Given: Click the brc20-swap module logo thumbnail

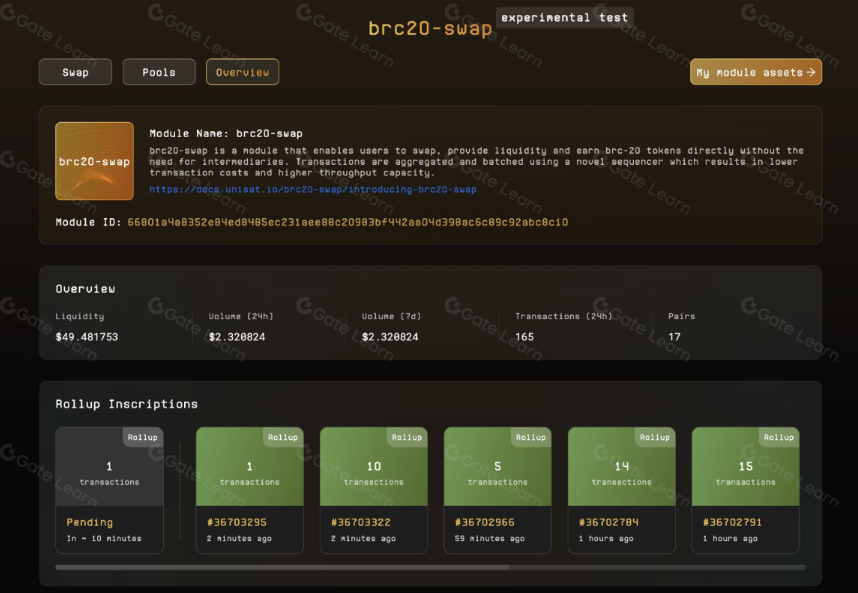Looking at the screenshot, I should pyautogui.click(x=94, y=161).
